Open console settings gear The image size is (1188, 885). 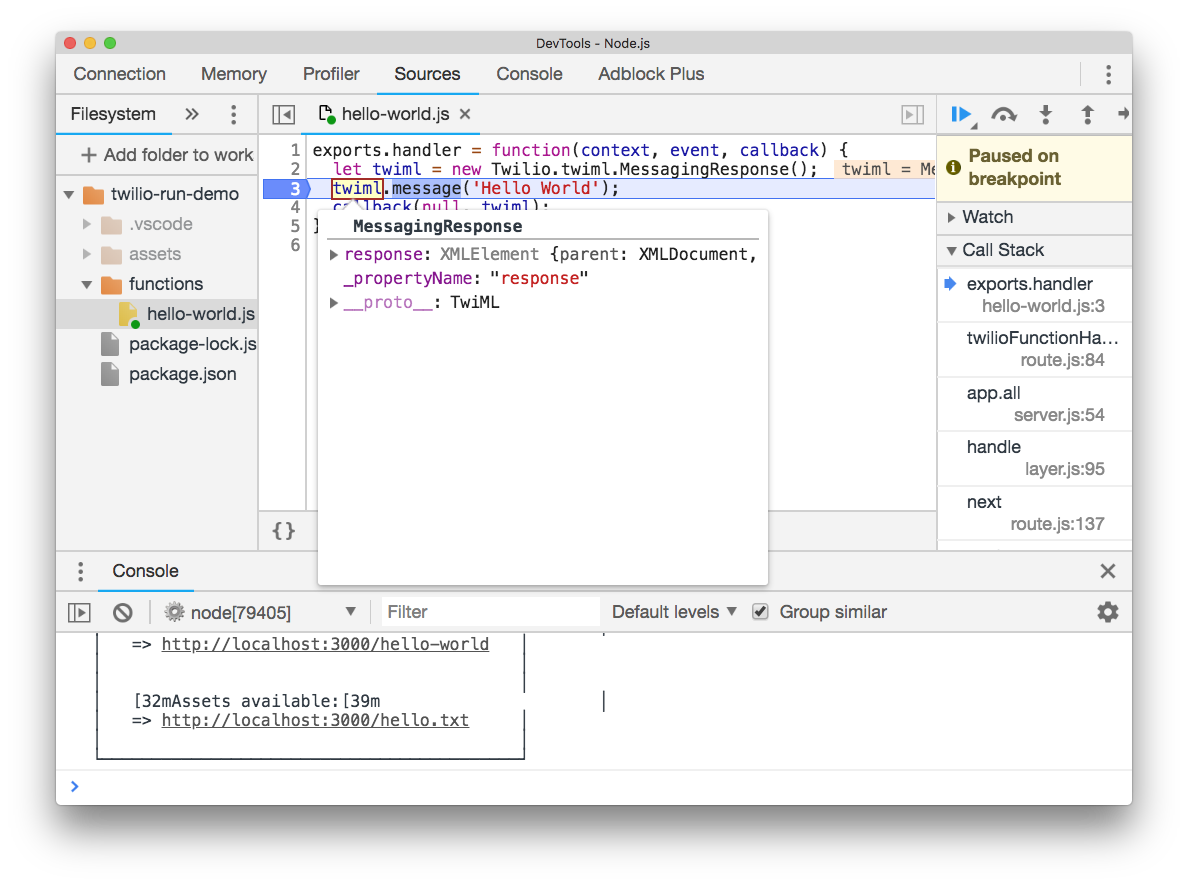click(1108, 612)
